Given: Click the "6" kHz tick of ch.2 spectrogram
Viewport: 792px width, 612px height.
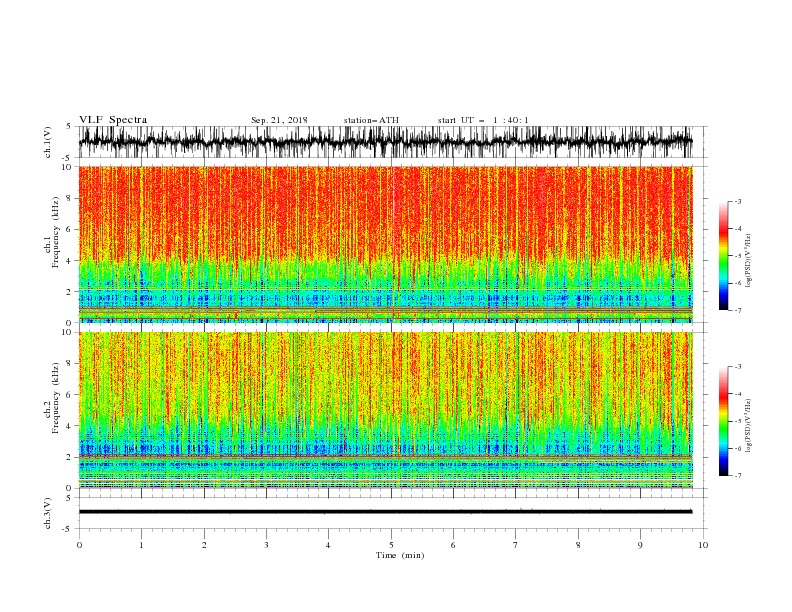Looking at the screenshot, I should [70, 394].
